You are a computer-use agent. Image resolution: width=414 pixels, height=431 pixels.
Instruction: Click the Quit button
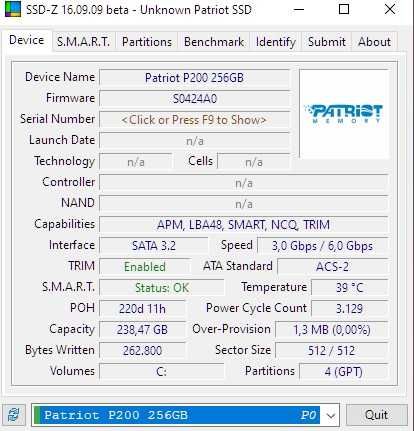(x=376, y=415)
